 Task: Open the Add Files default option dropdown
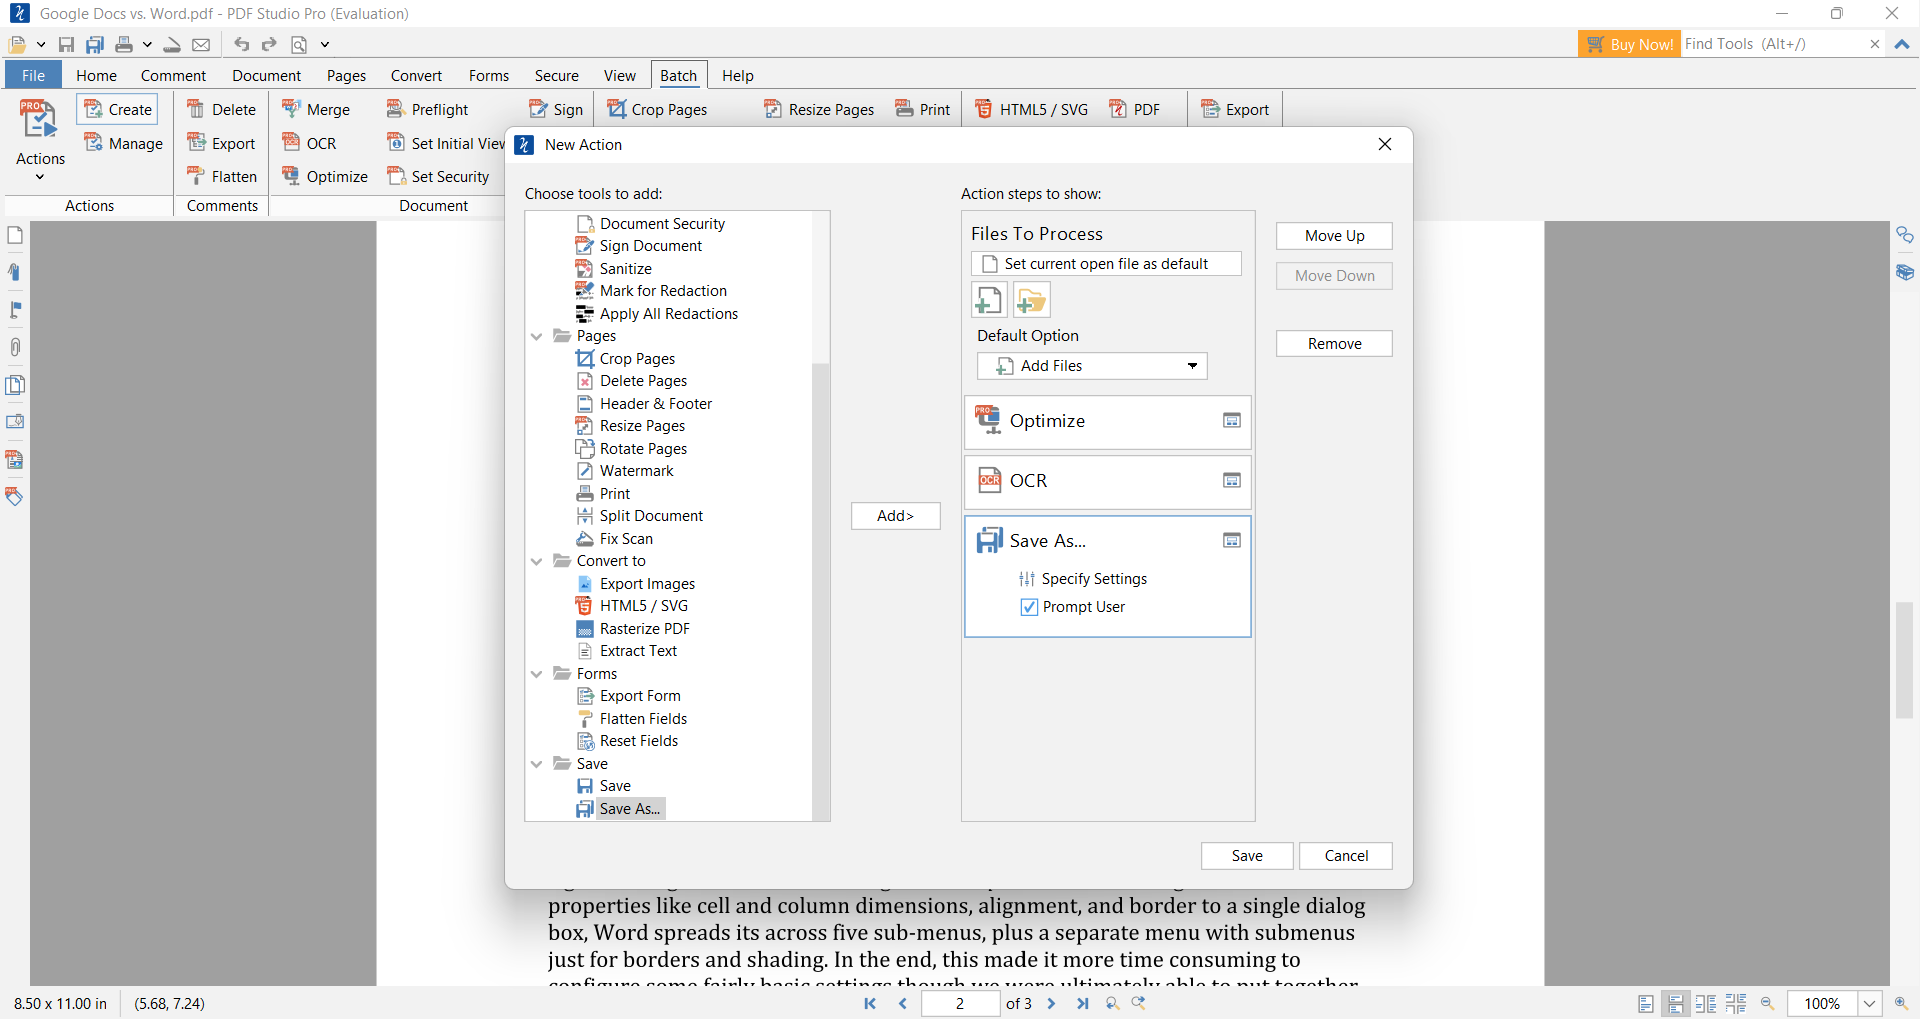1191,366
